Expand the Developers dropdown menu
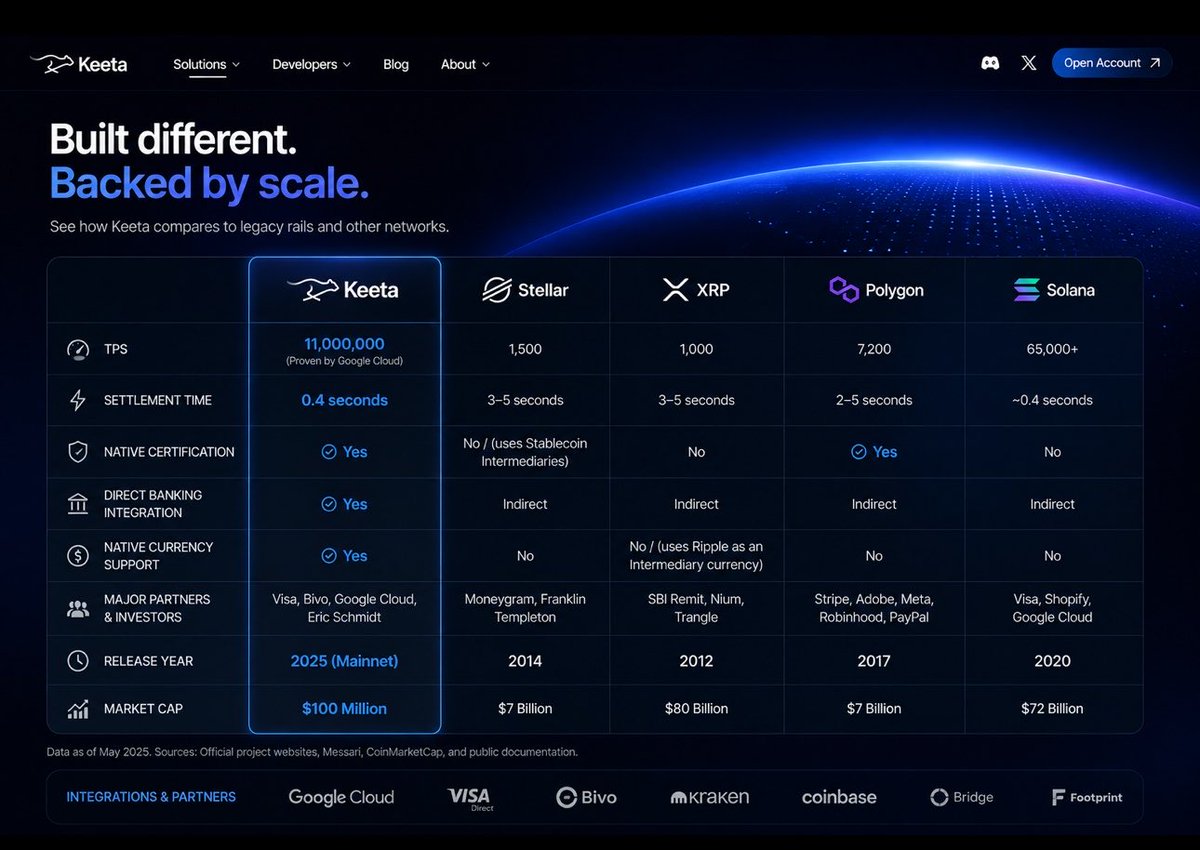The width and height of the screenshot is (1200, 850). [x=311, y=64]
